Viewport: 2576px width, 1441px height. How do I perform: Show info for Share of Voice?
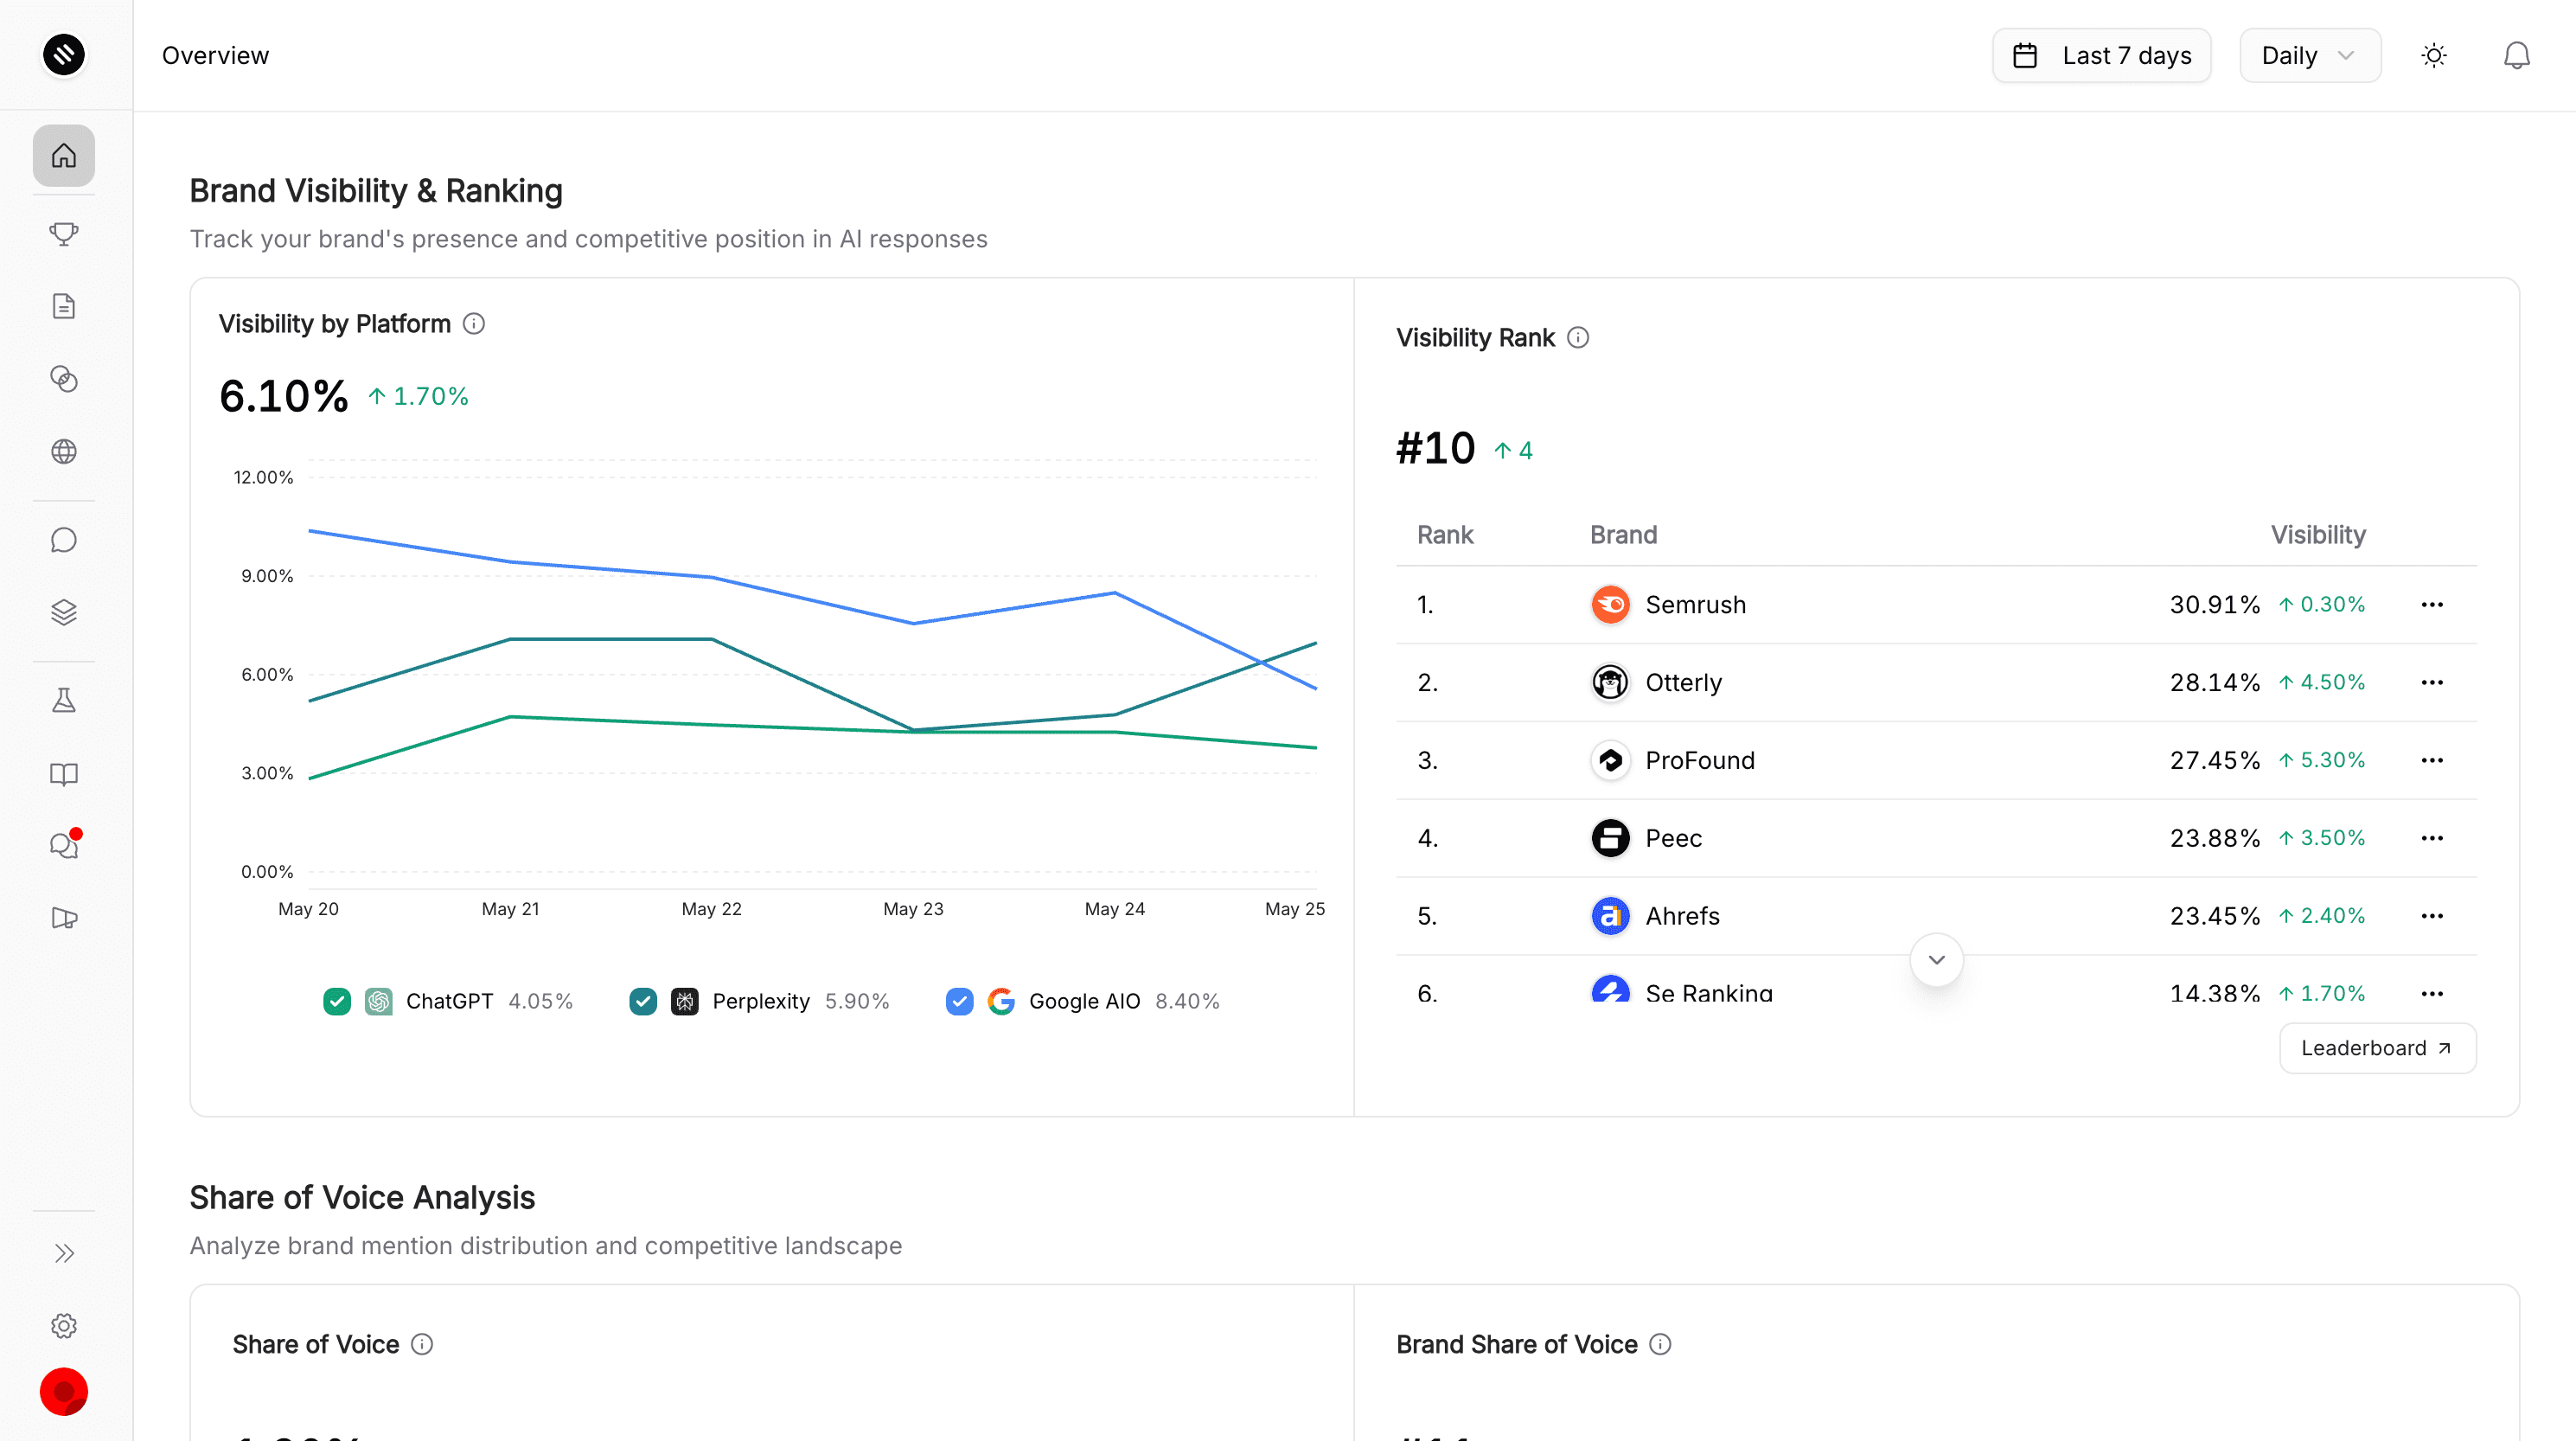(x=422, y=1344)
